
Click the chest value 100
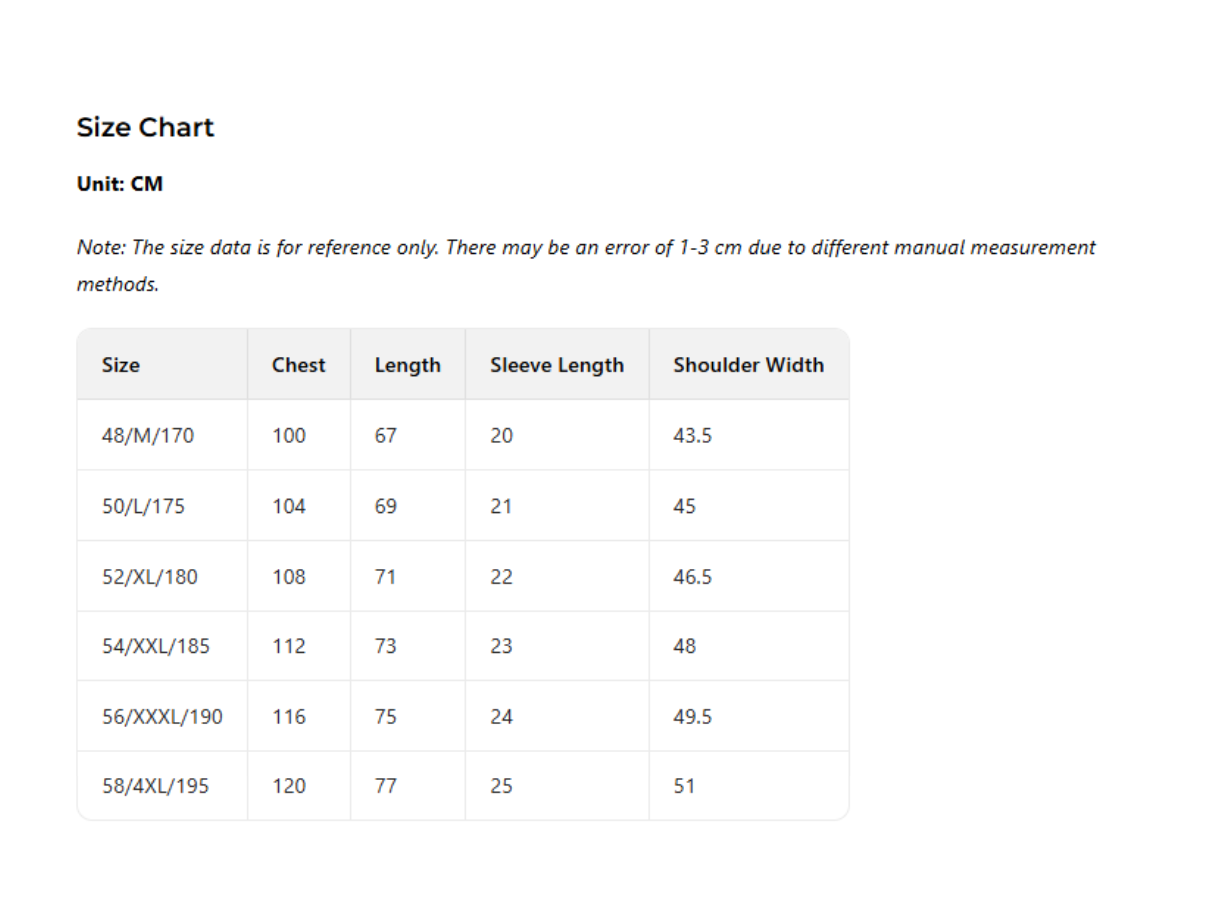[289, 436]
